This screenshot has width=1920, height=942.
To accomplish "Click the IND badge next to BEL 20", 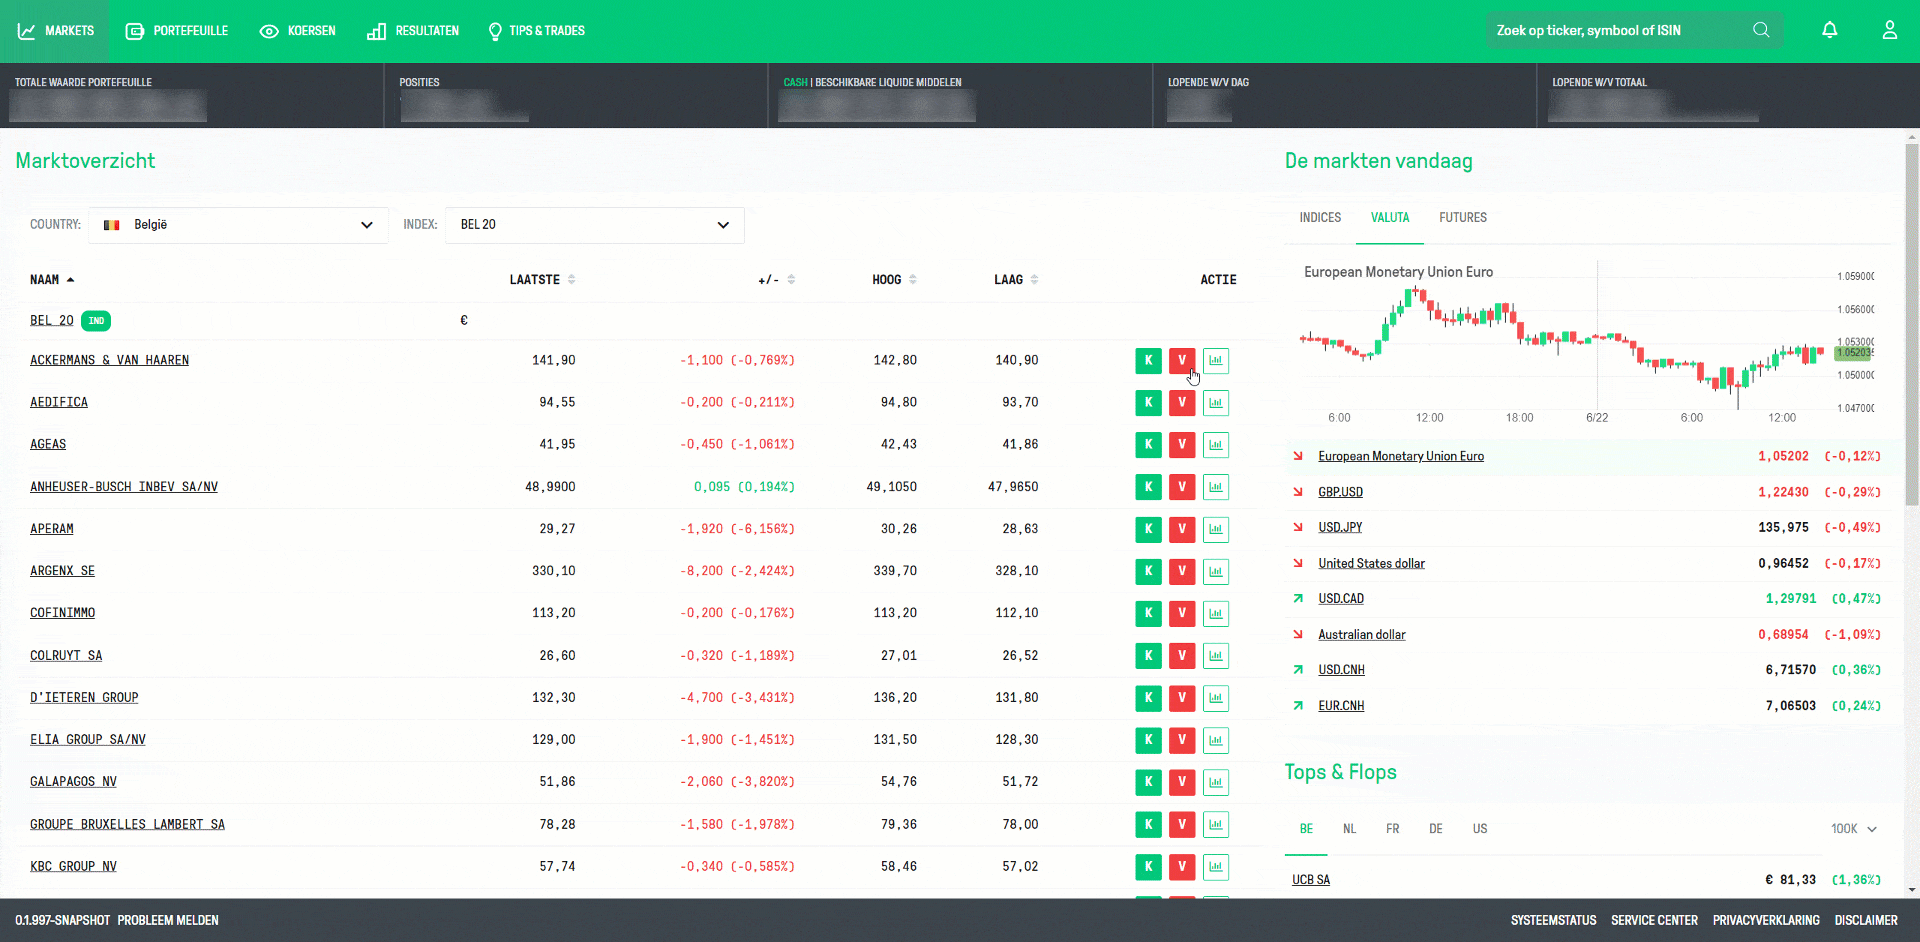I will (x=96, y=321).
